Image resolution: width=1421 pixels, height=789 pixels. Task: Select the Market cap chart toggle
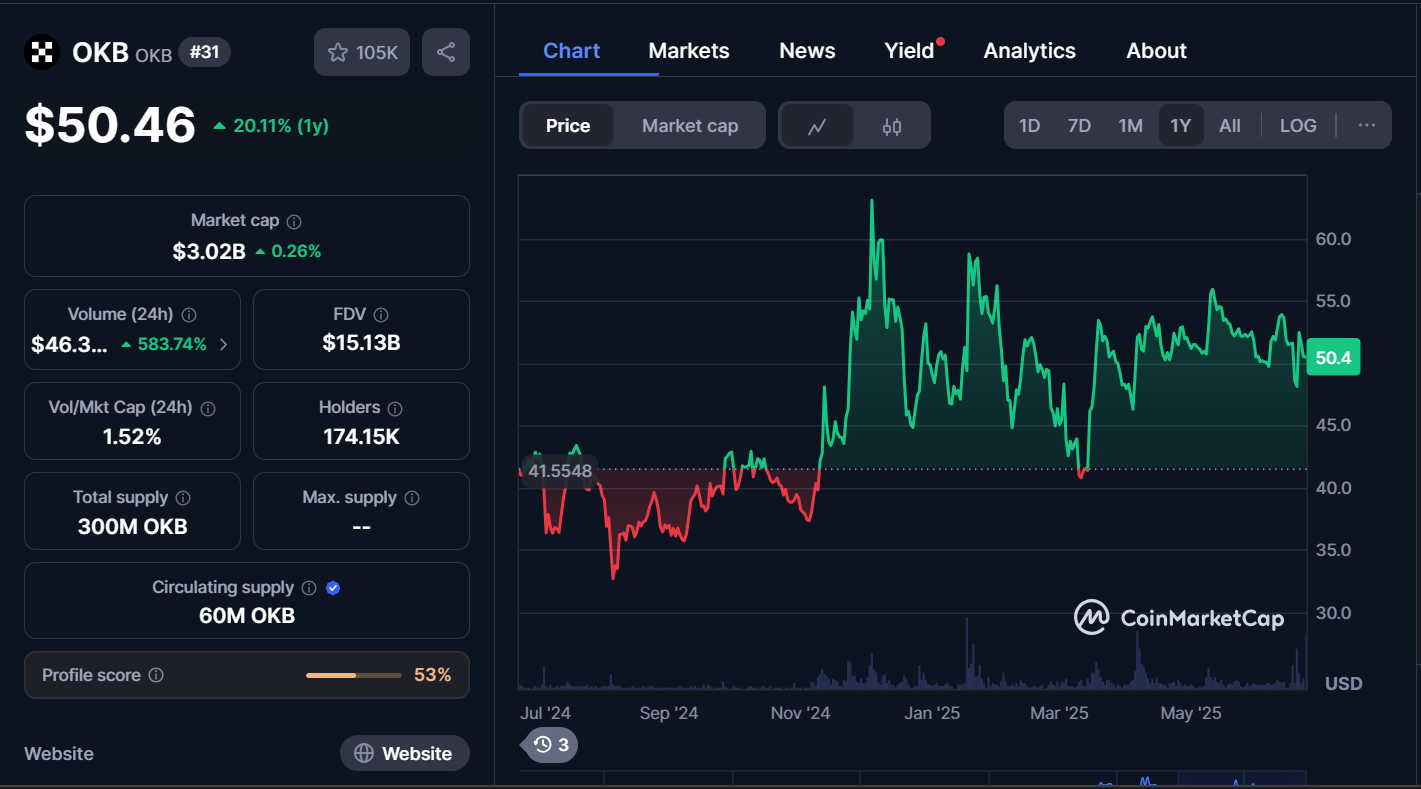tap(690, 126)
